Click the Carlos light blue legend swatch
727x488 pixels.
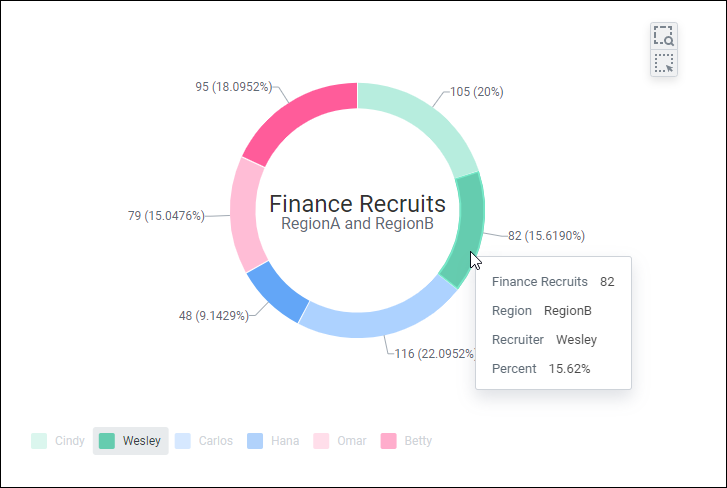pyautogui.click(x=183, y=441)
